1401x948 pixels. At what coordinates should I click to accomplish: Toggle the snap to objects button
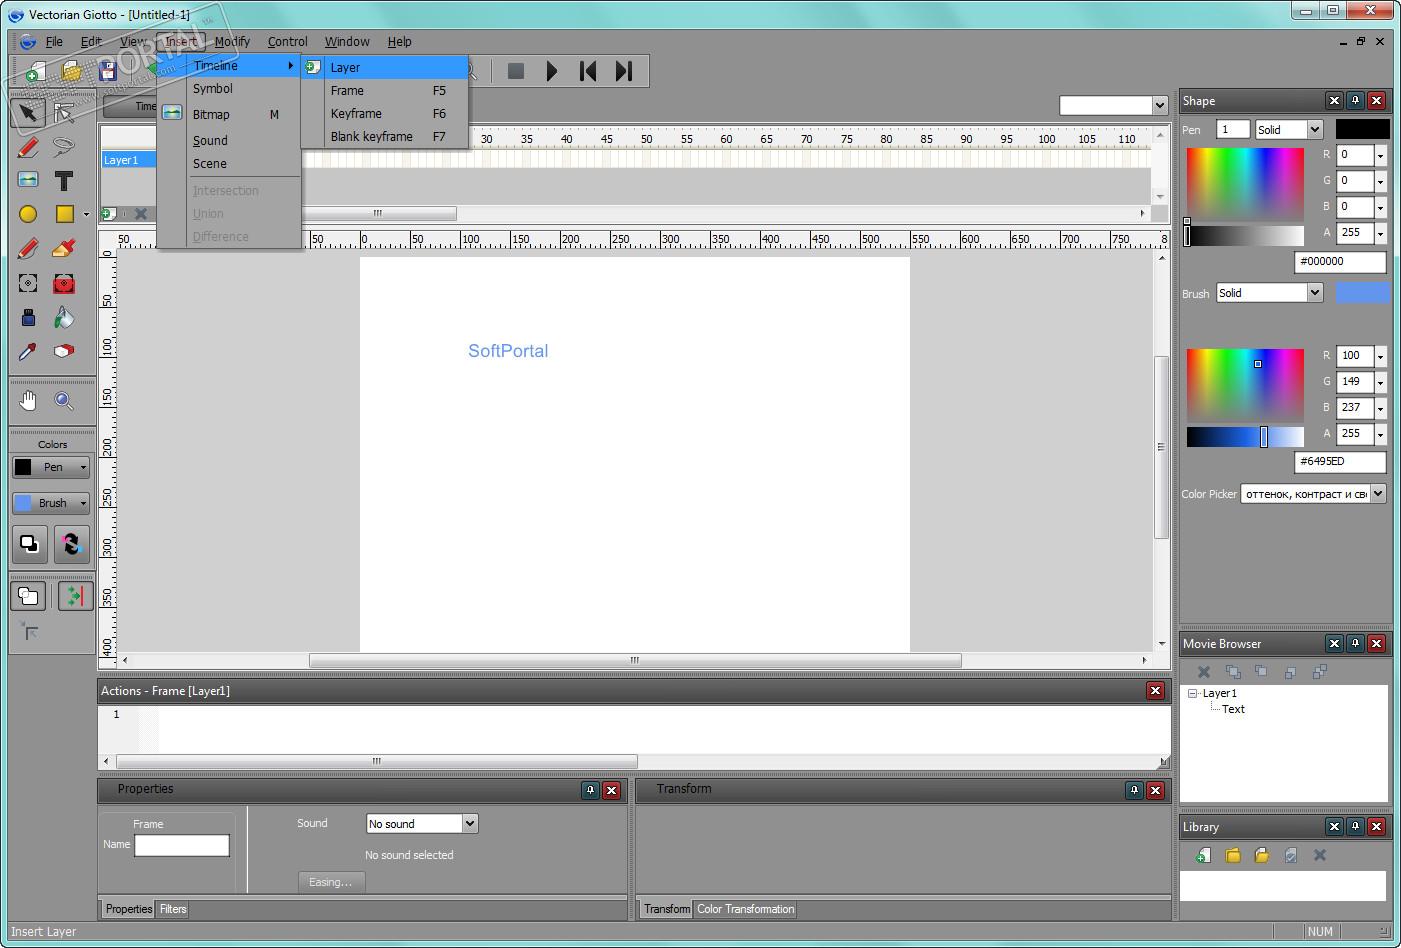pos(74,596)
